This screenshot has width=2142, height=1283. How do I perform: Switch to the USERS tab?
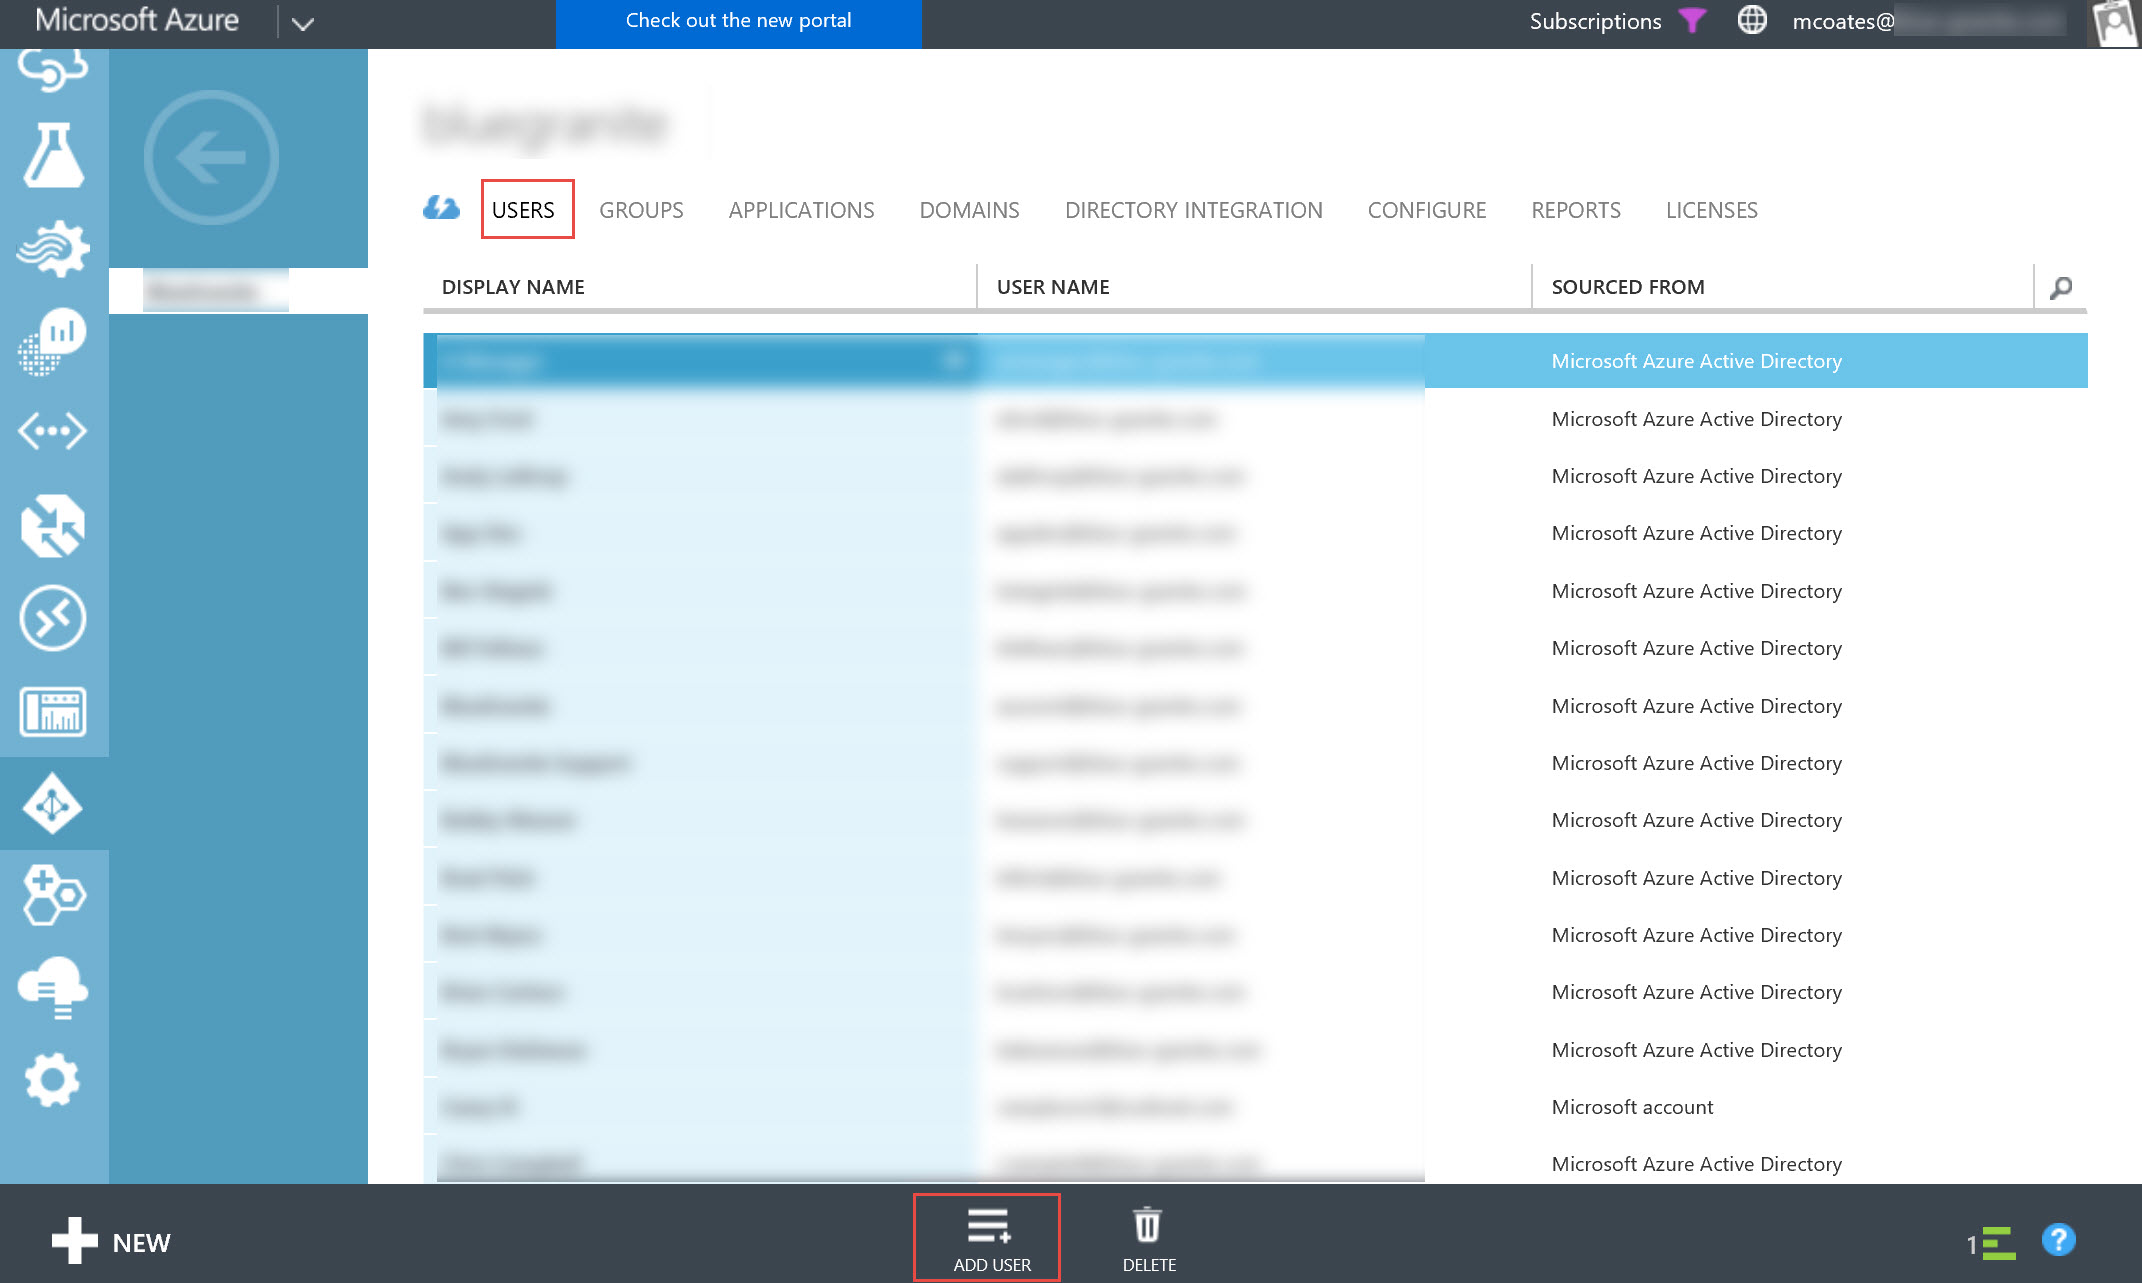[523, 210]
